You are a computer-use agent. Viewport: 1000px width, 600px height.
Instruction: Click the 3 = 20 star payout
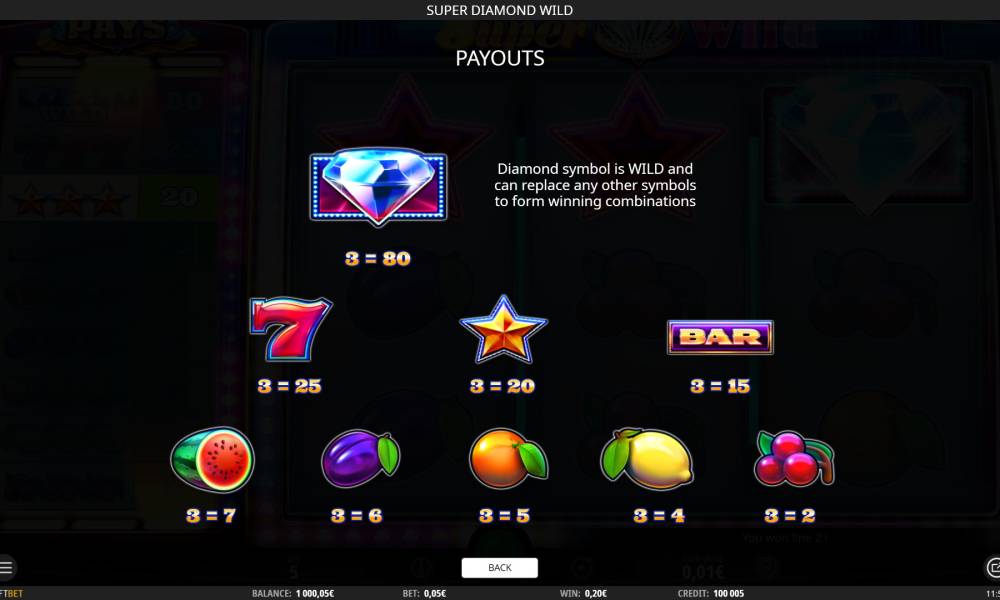(503, 386)
